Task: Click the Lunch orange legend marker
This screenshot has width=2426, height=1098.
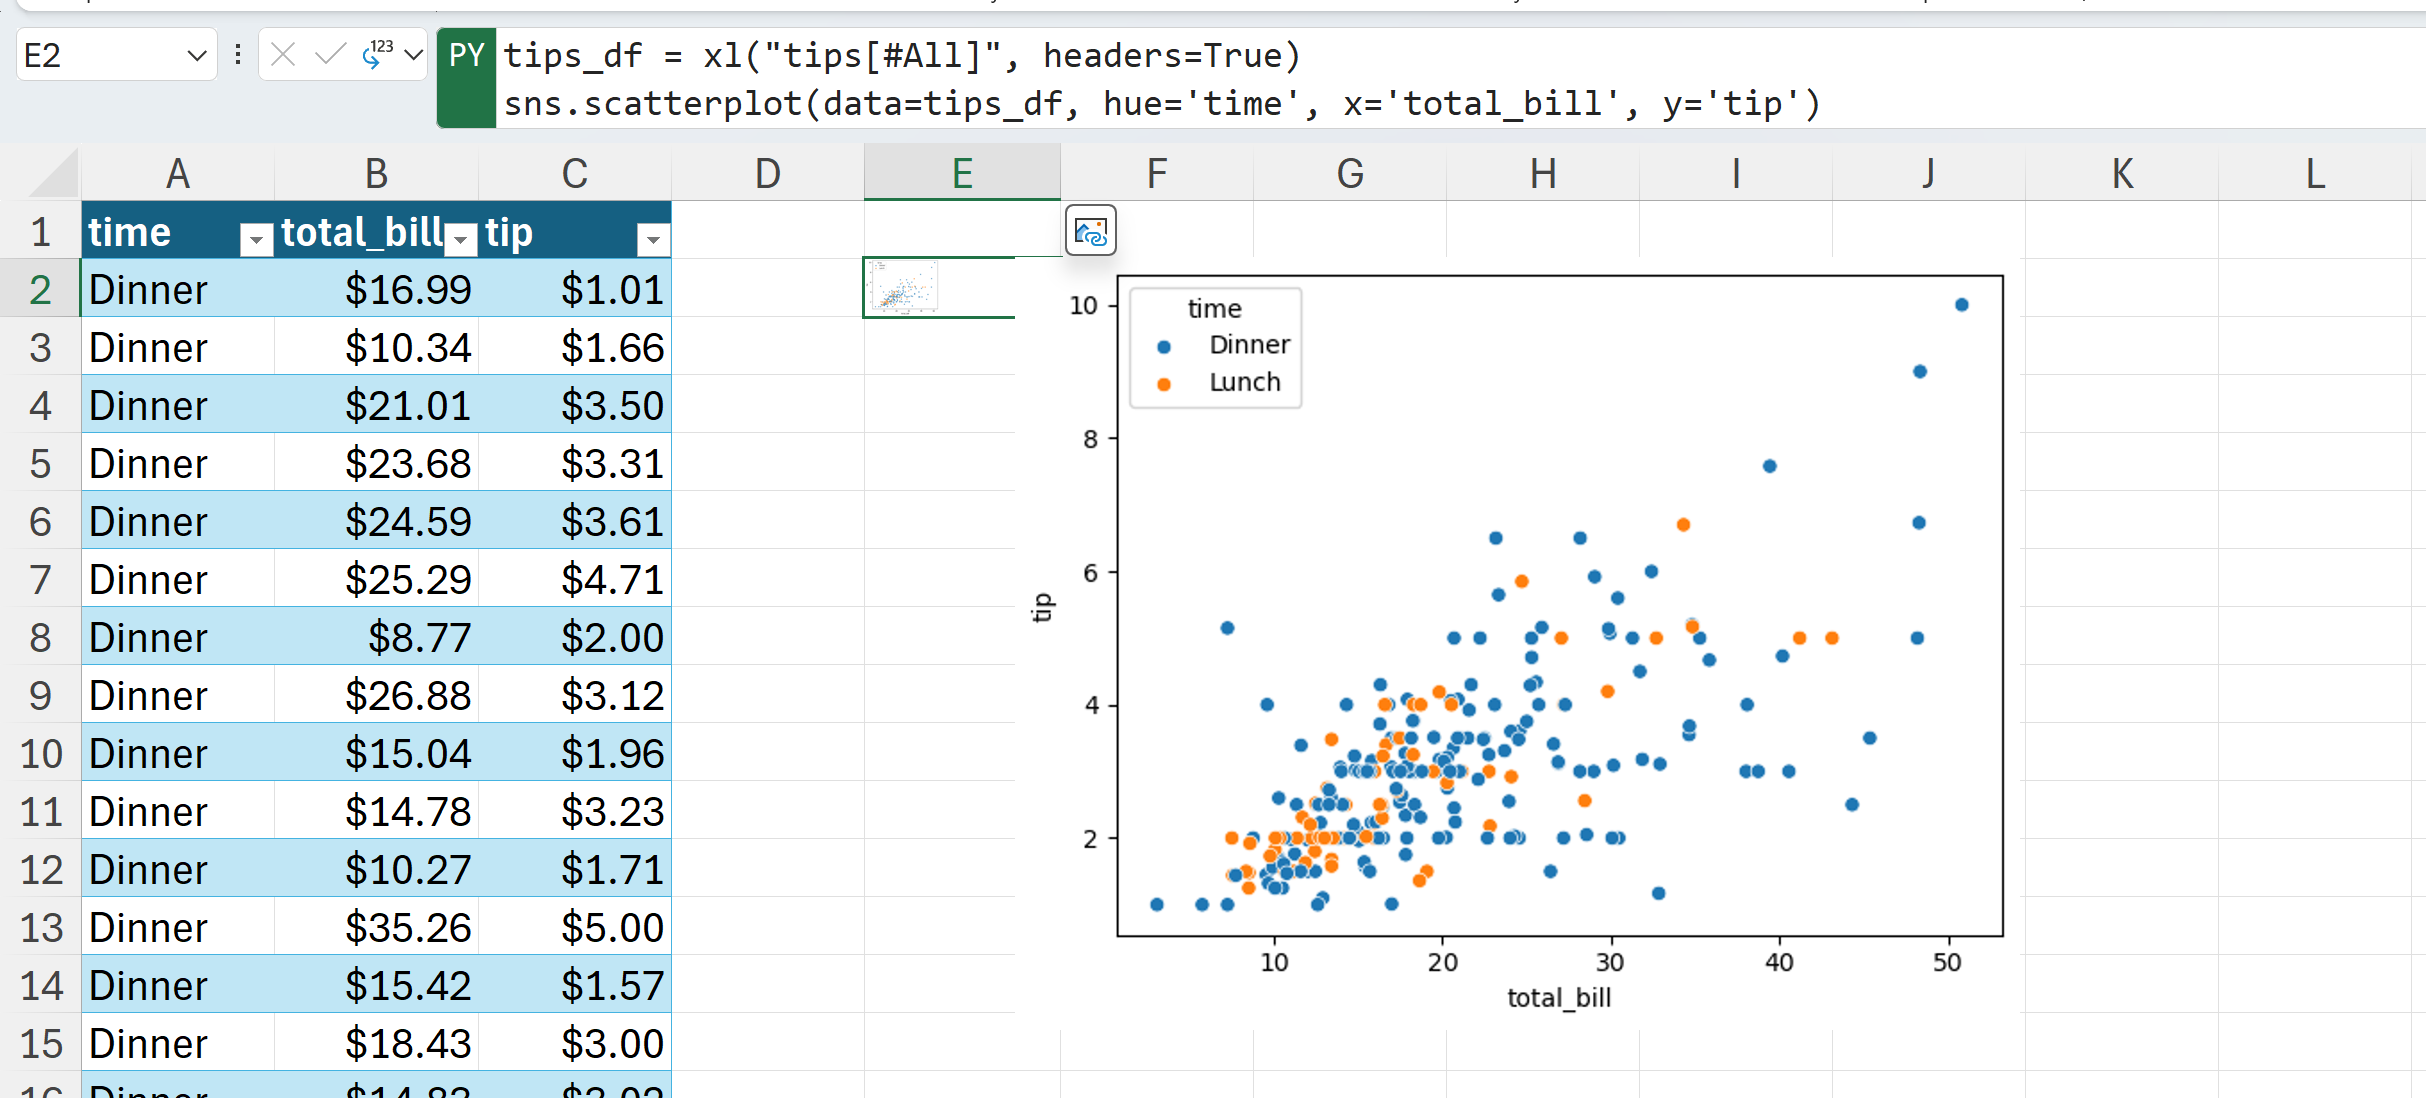Action: pos(1164,384)
